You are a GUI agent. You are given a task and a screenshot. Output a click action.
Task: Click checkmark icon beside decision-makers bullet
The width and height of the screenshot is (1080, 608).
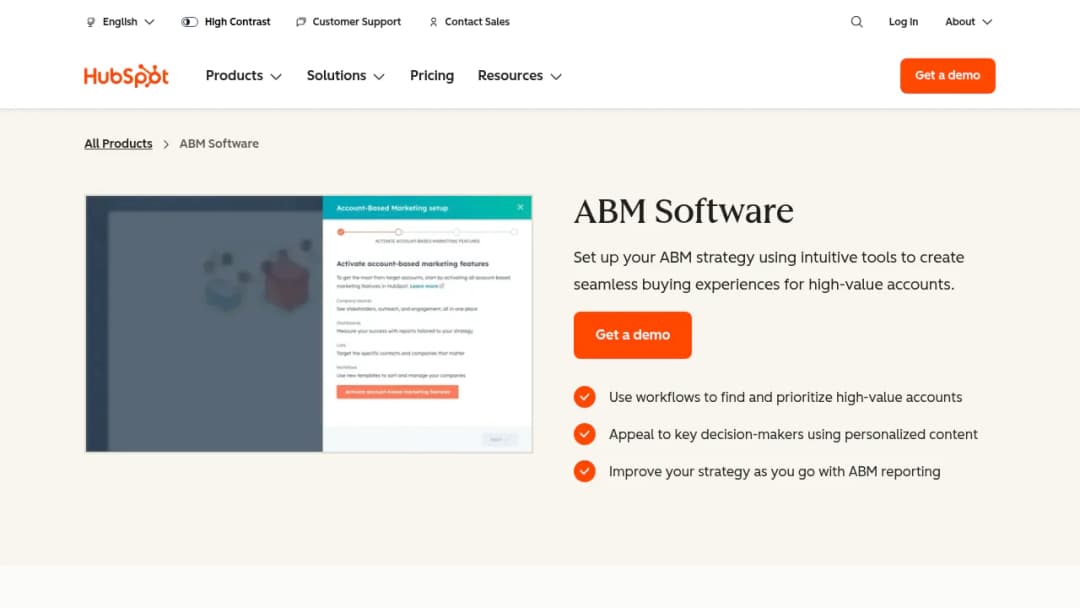click(x=585, y=434)
